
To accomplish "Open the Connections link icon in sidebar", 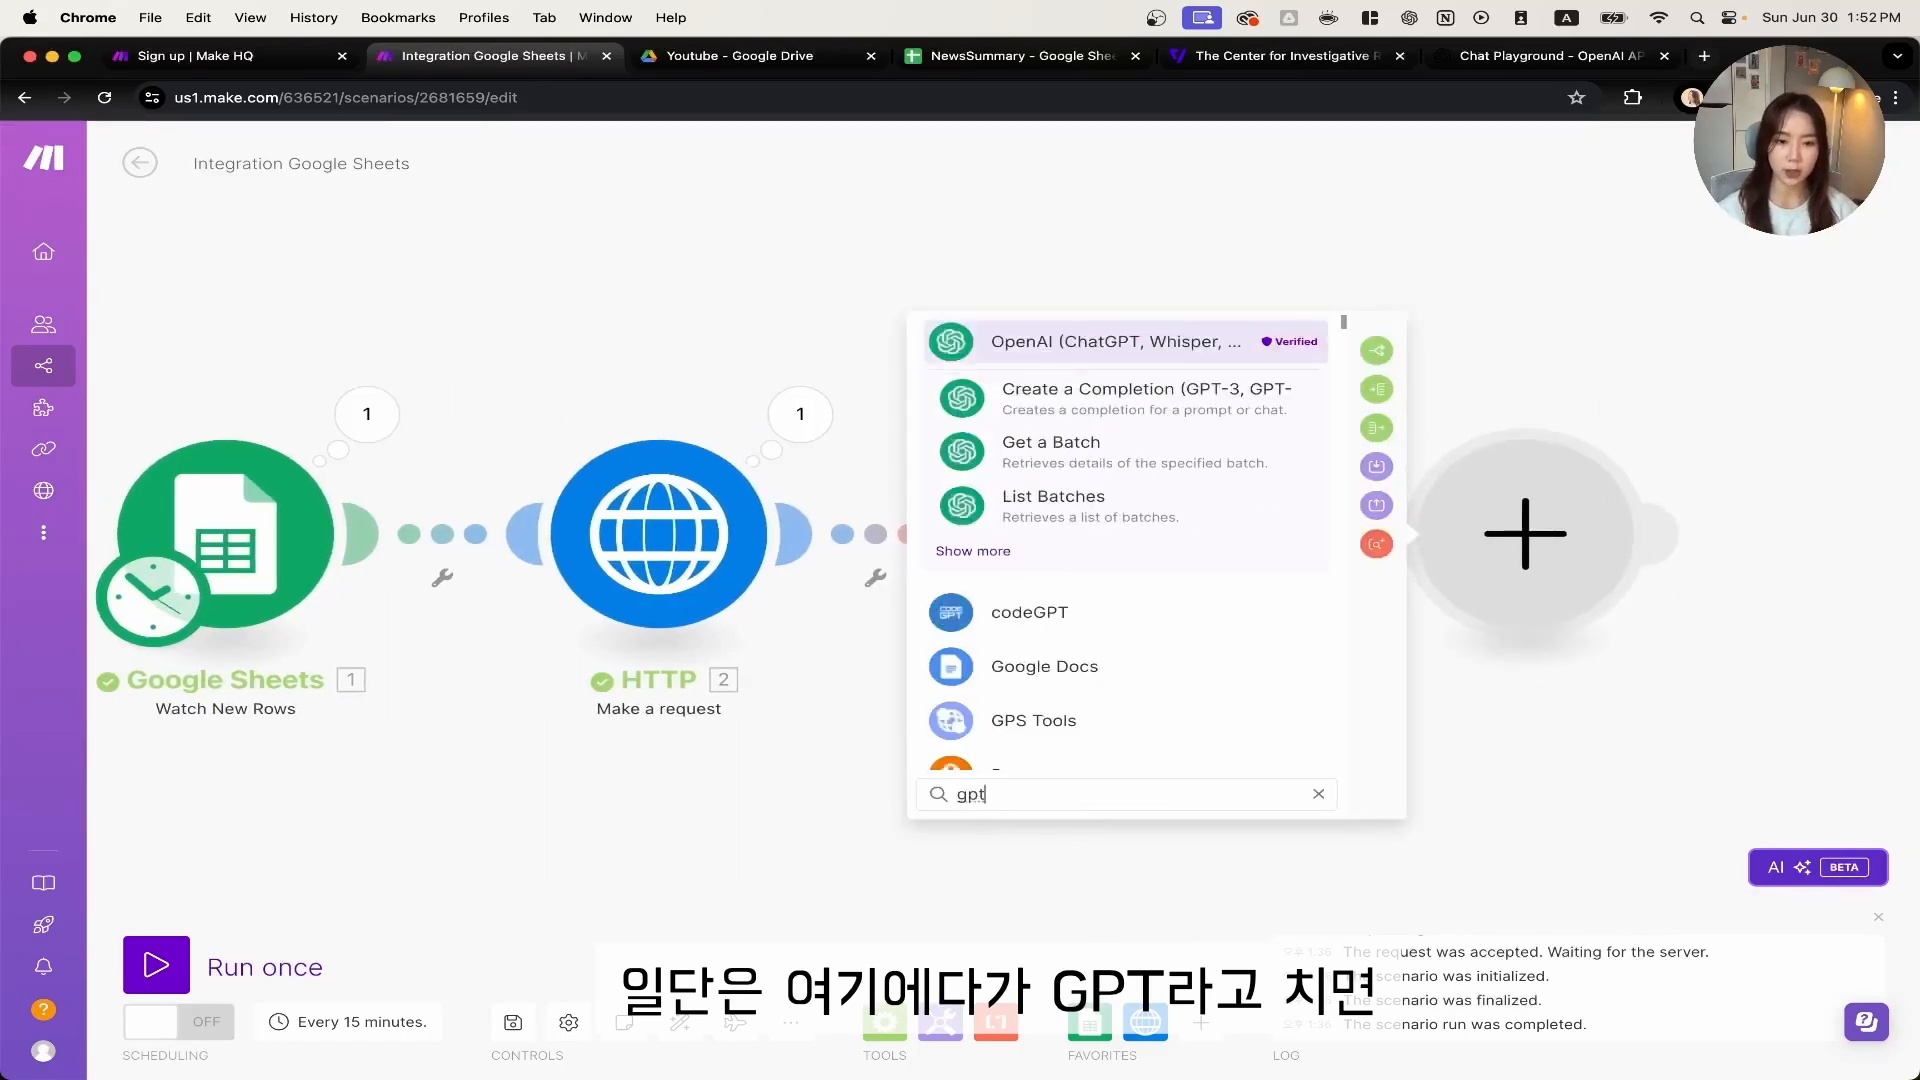I will [x=43, y=449].
